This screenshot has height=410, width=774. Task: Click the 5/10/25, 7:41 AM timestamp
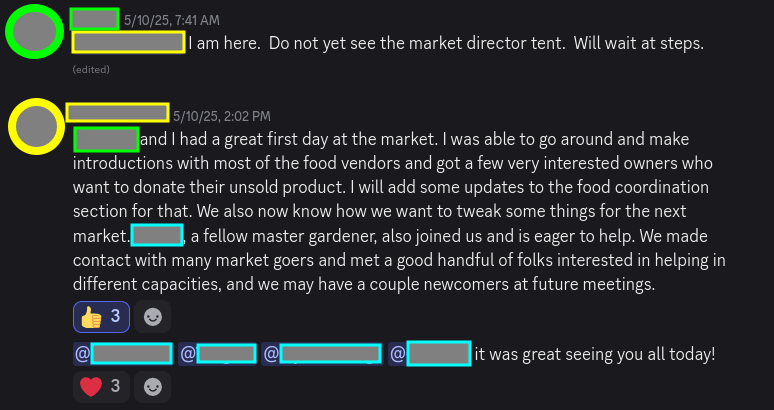click(x=172, y=19)
